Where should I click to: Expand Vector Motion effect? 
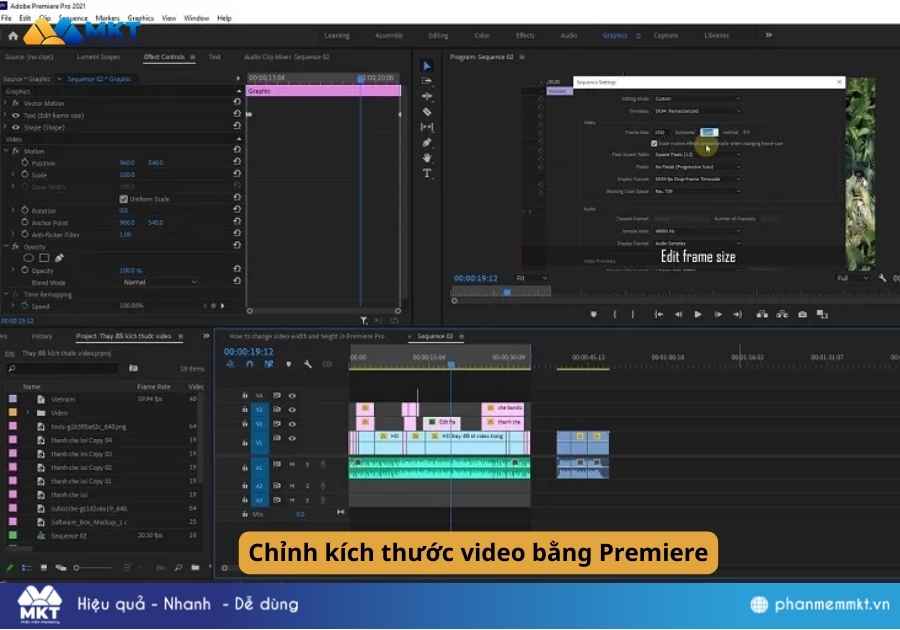(x=6, y=103)
